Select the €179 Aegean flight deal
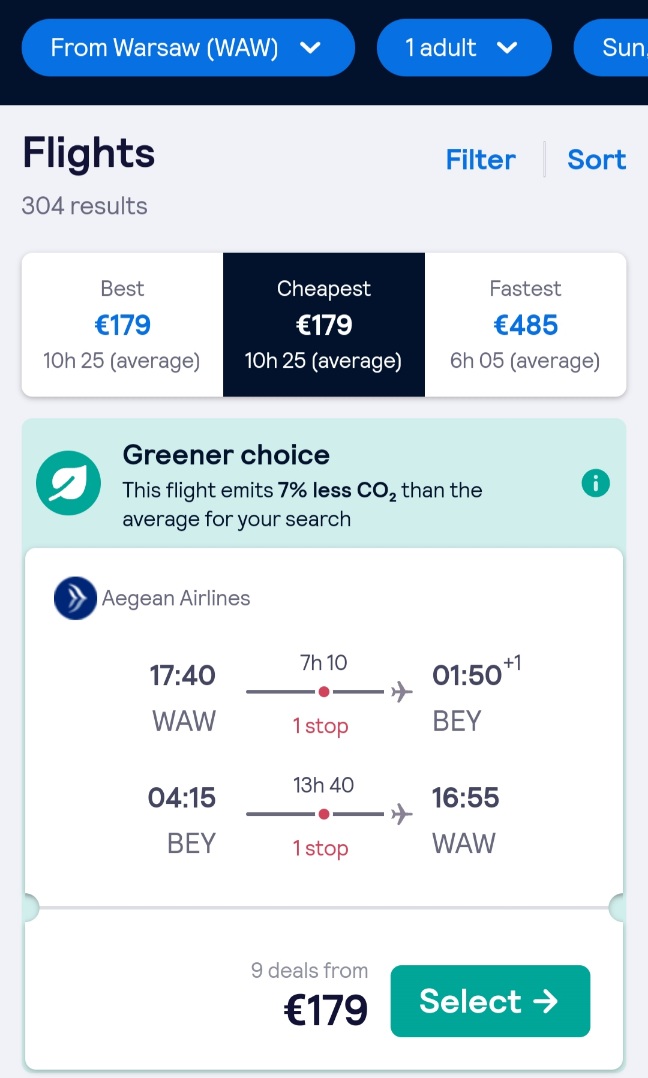This screenshot has width=648, height=1078. tap(490, 1001)
